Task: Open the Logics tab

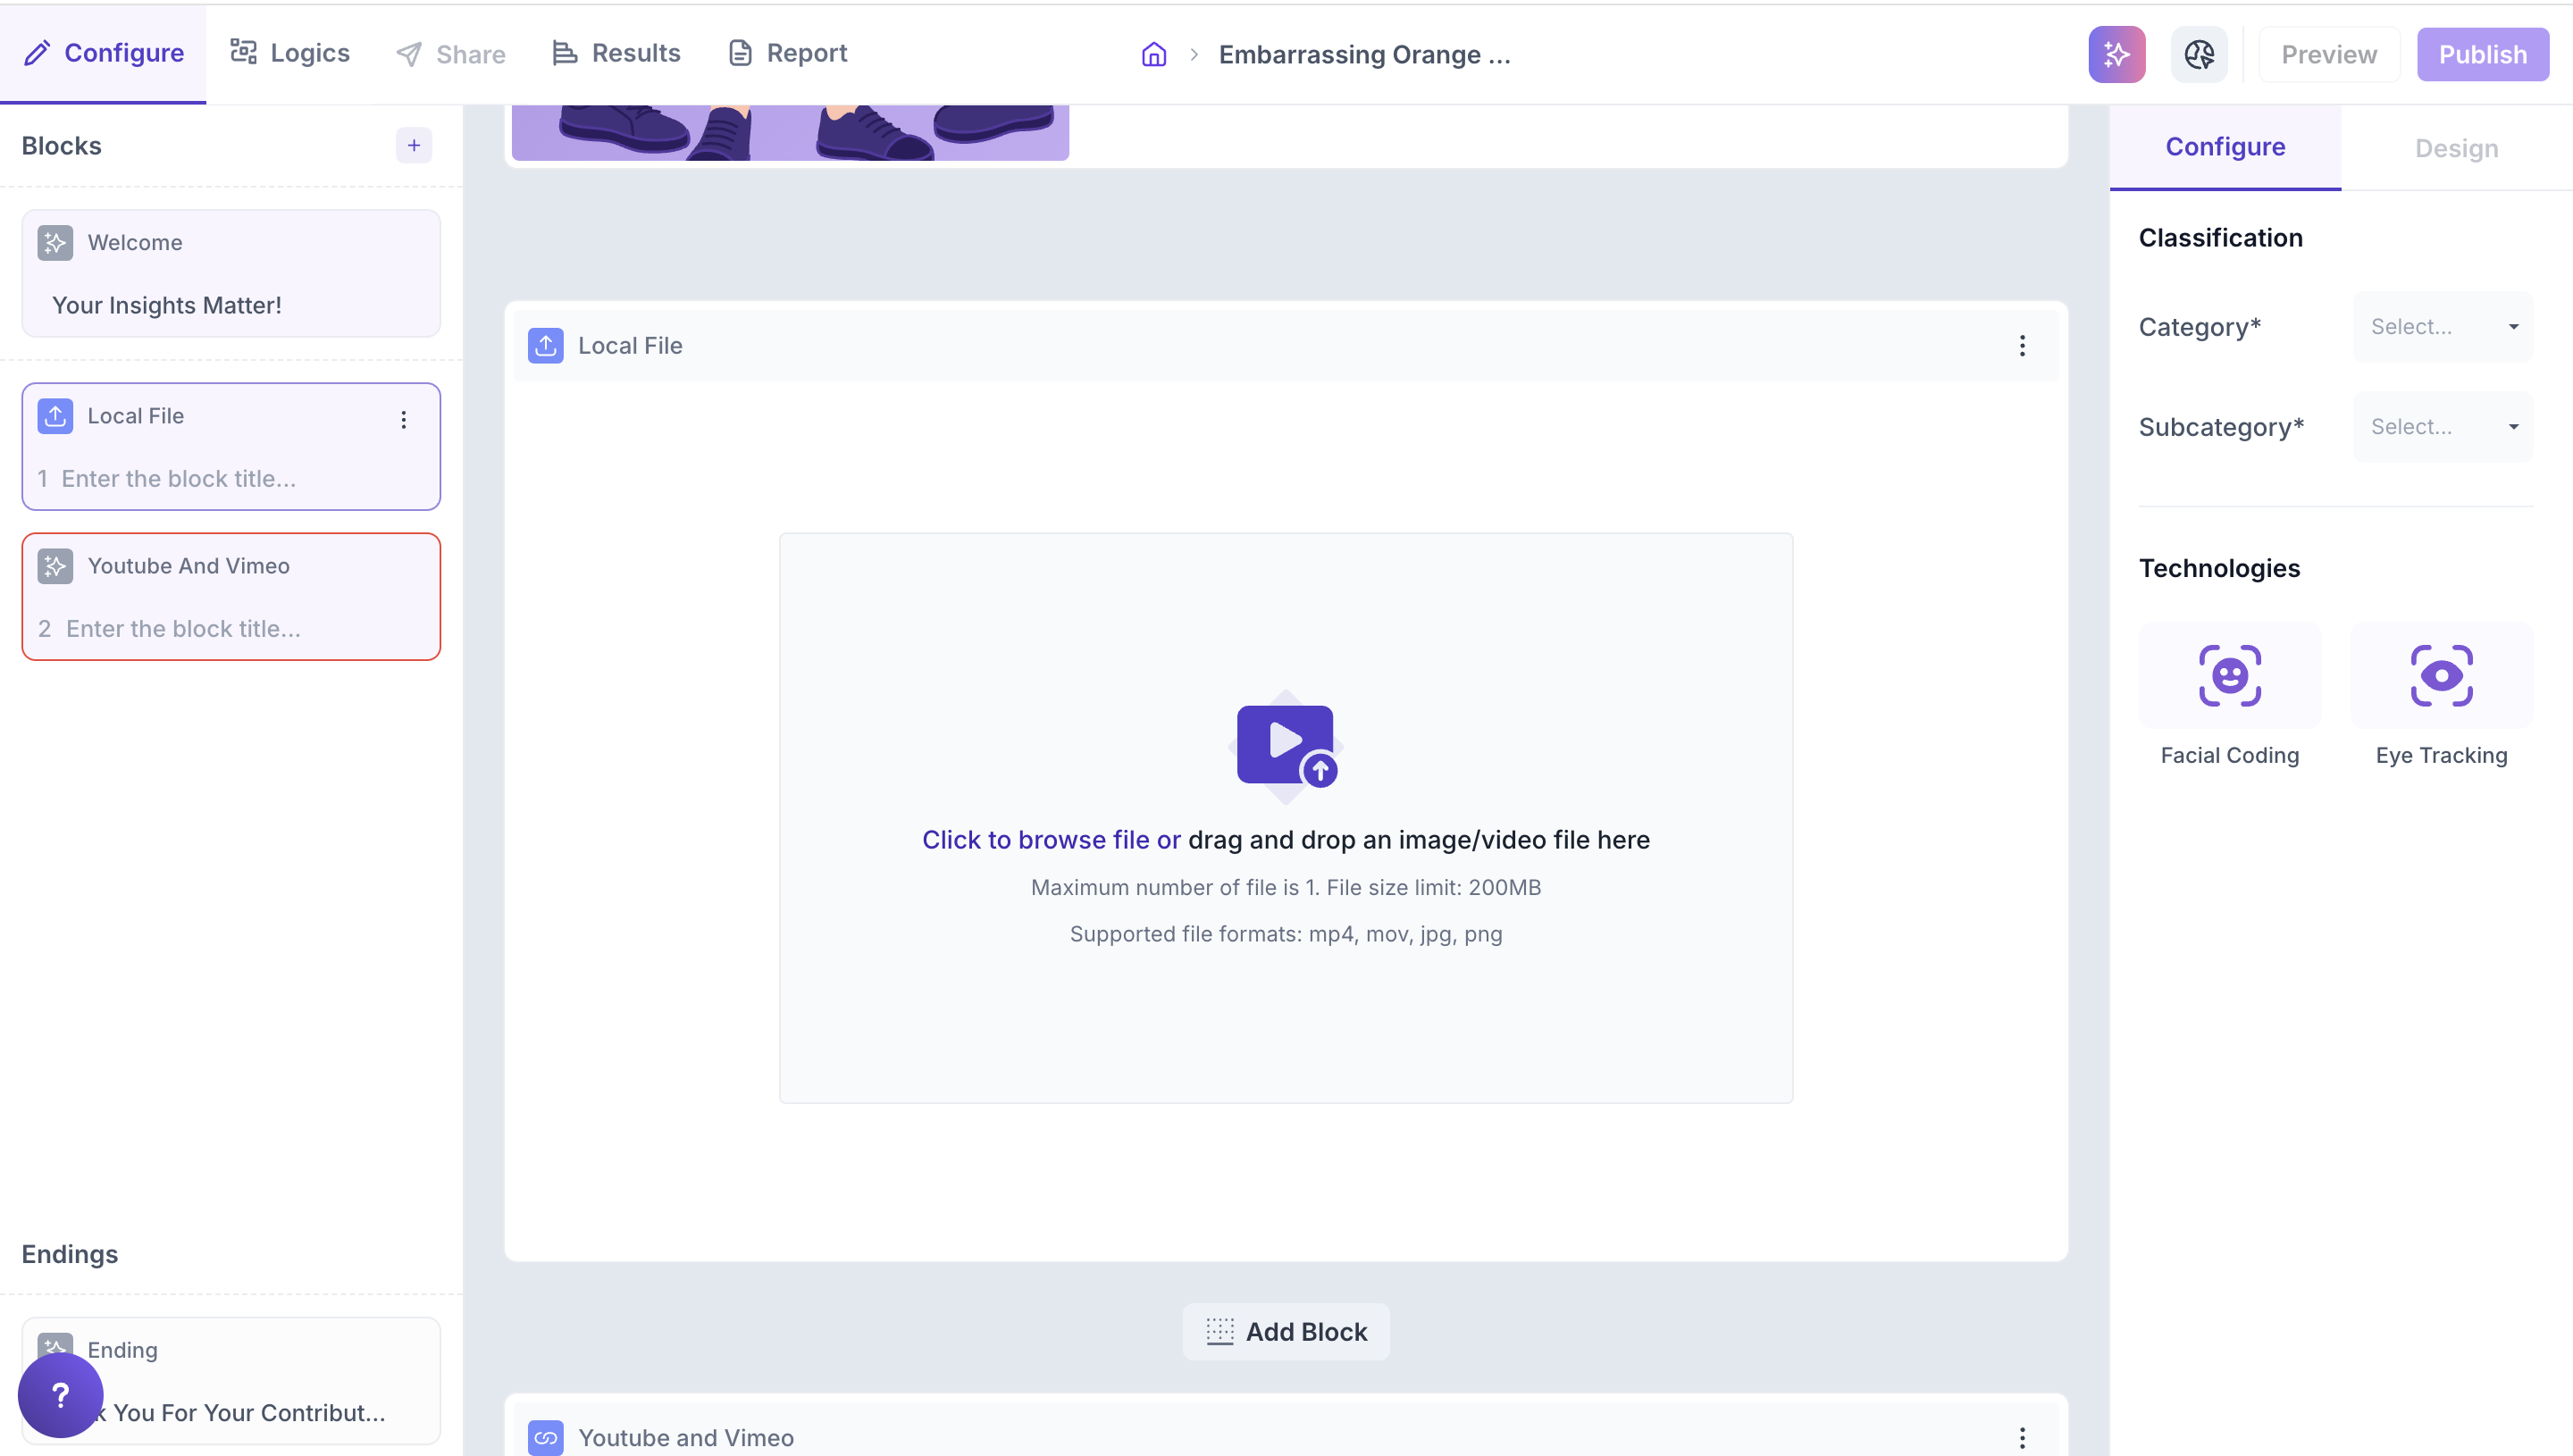Action: [x=290, y=53]
